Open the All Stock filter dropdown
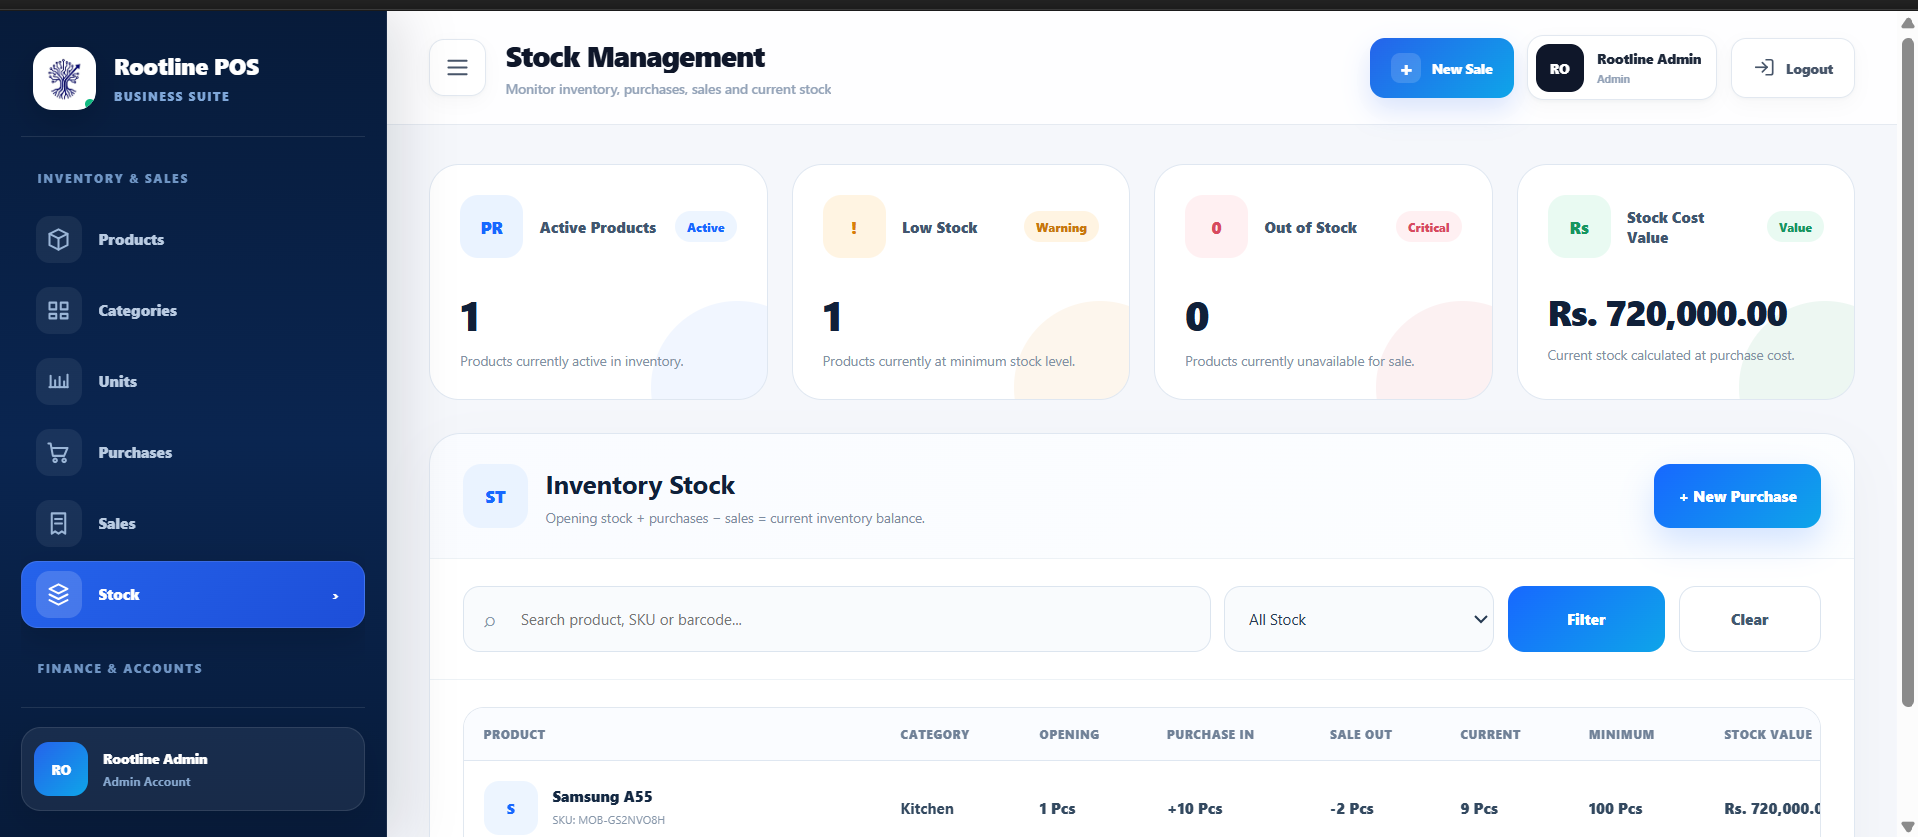The image size is (1918, 837). point(1359,619)
